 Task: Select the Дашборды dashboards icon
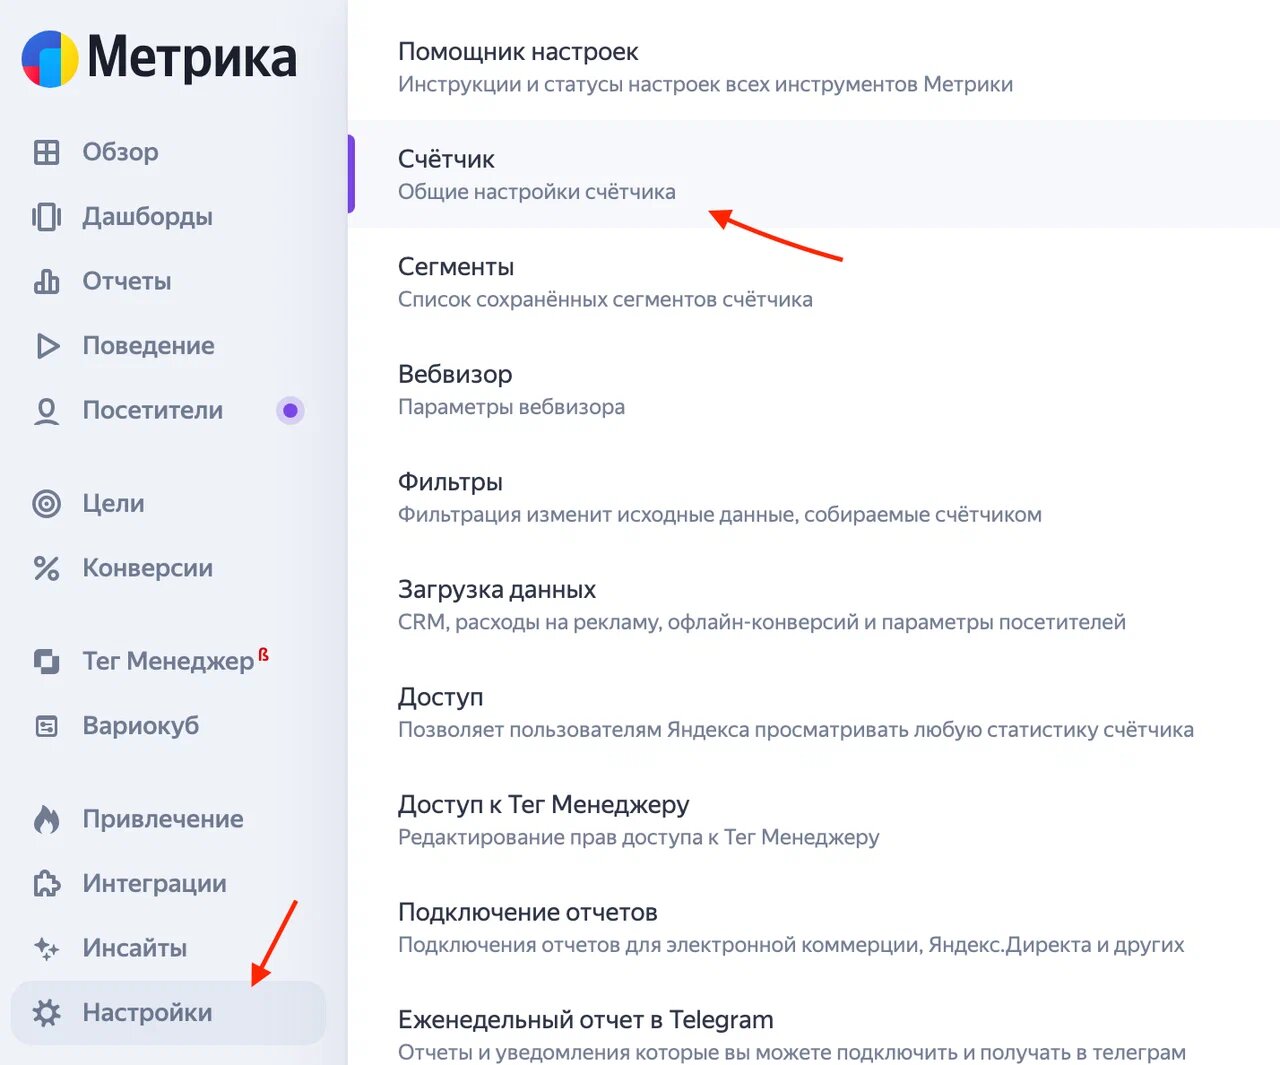pyautogui.click(x=46, y=216)
